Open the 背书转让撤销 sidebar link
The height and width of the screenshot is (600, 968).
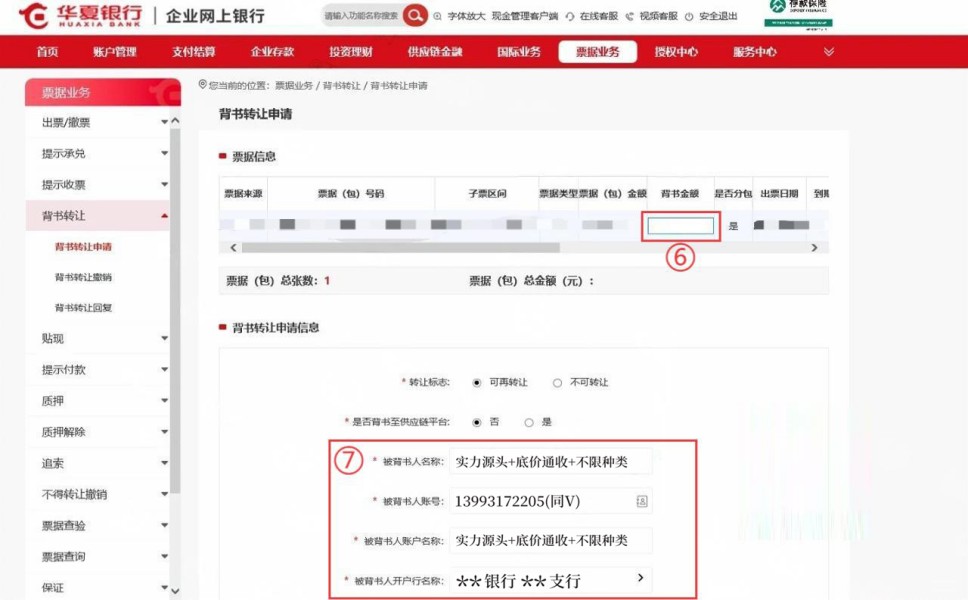(83, 277)
